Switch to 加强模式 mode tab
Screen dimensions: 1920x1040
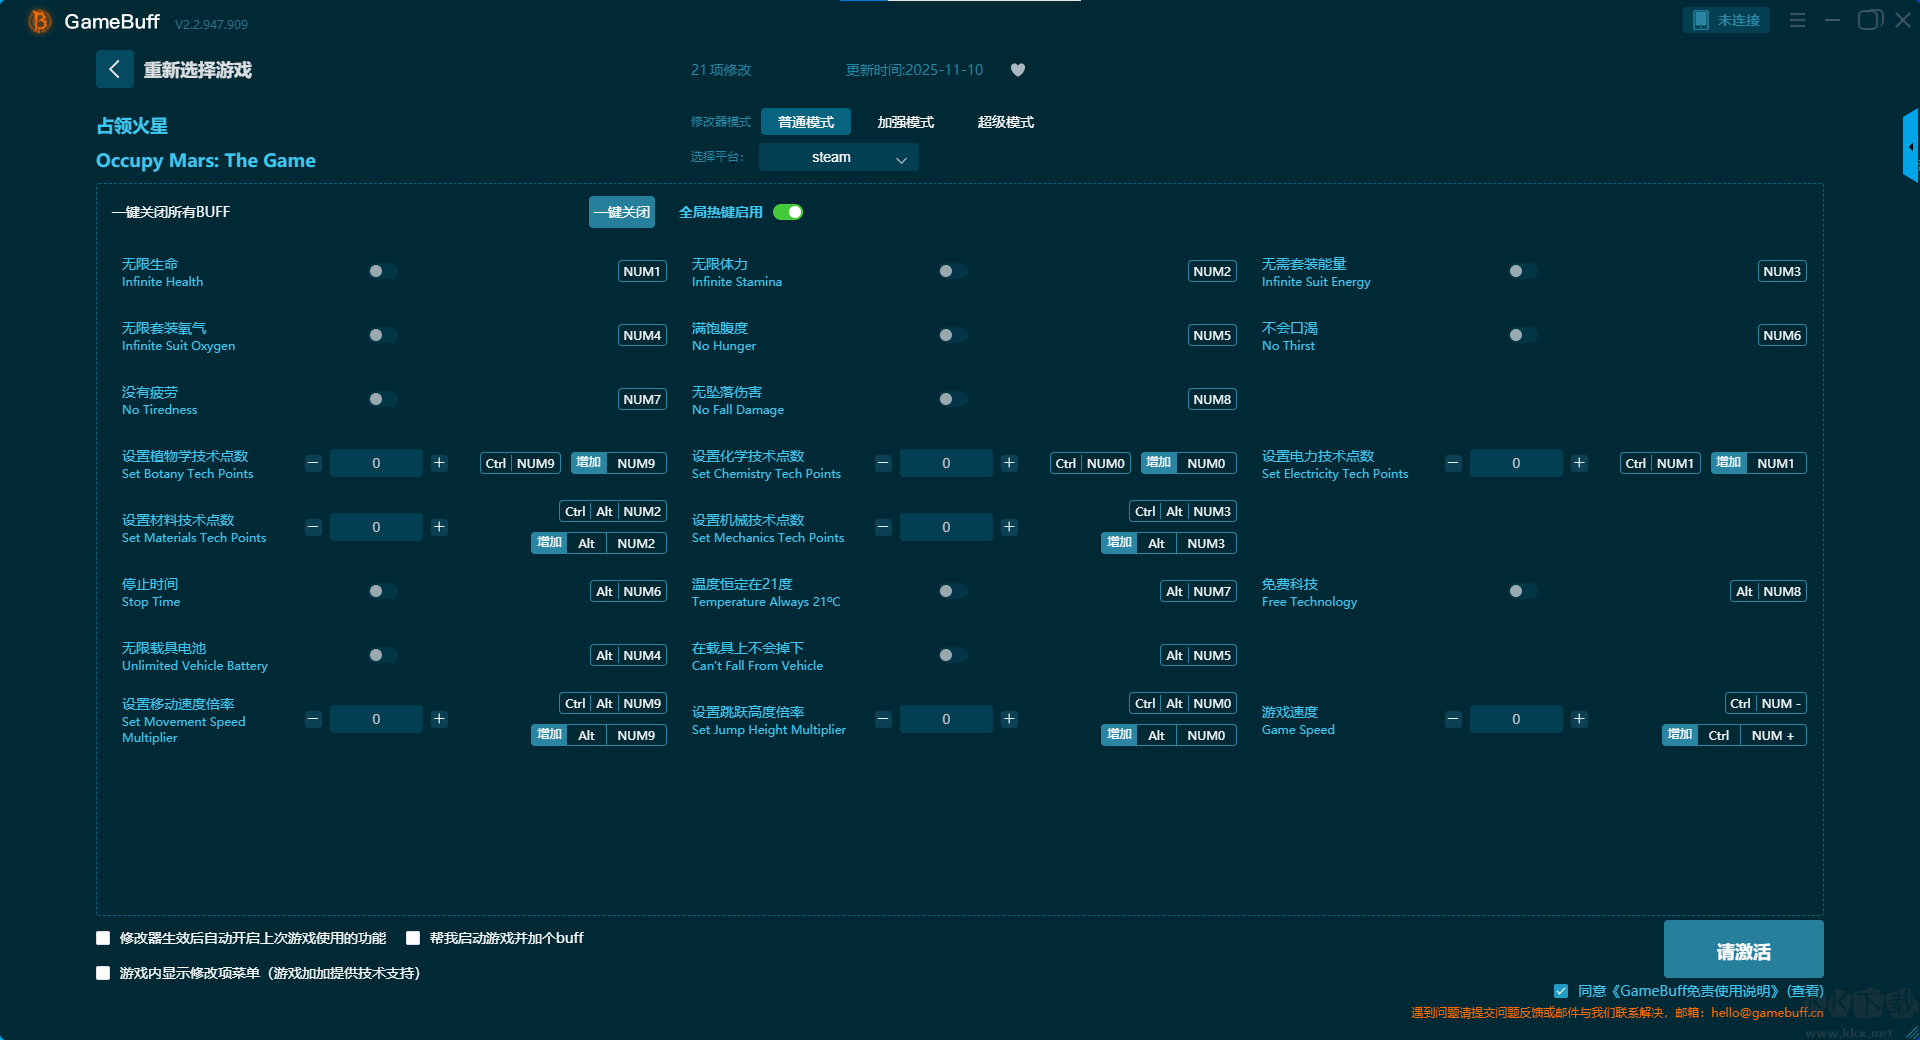click(906, 122)
